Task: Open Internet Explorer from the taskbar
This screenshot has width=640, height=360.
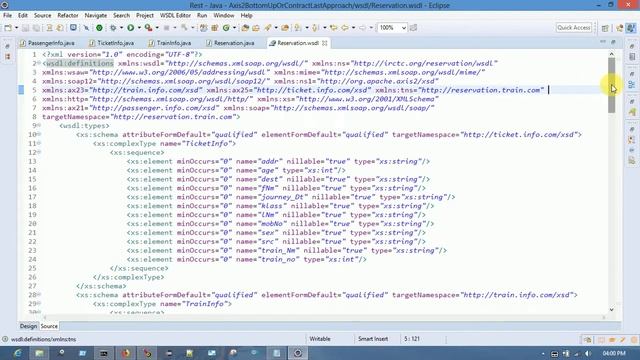Action: pos(18,353)
